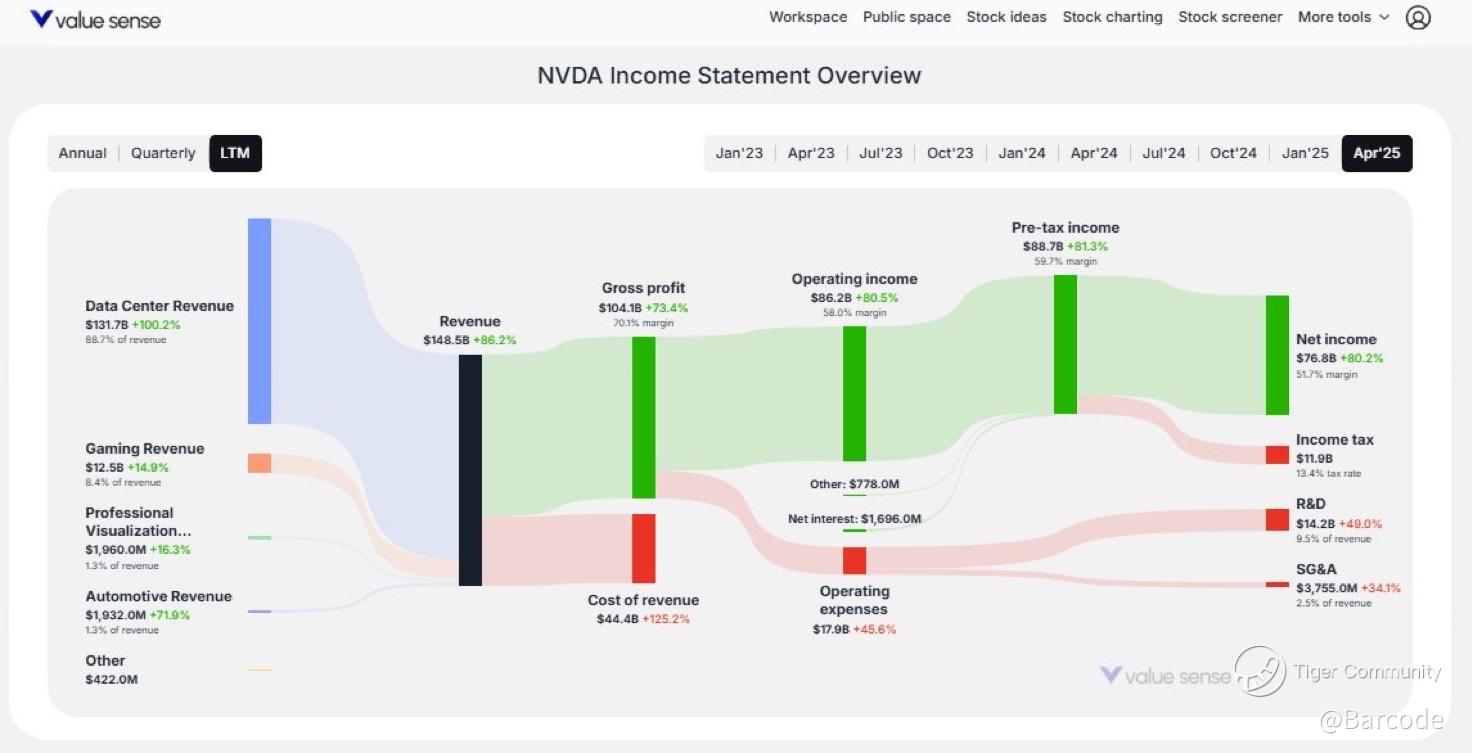The height and width of the screenshot is (753, 1472).
Task: Choose the Jul'23 period tab
Action: tap(881, 153)
